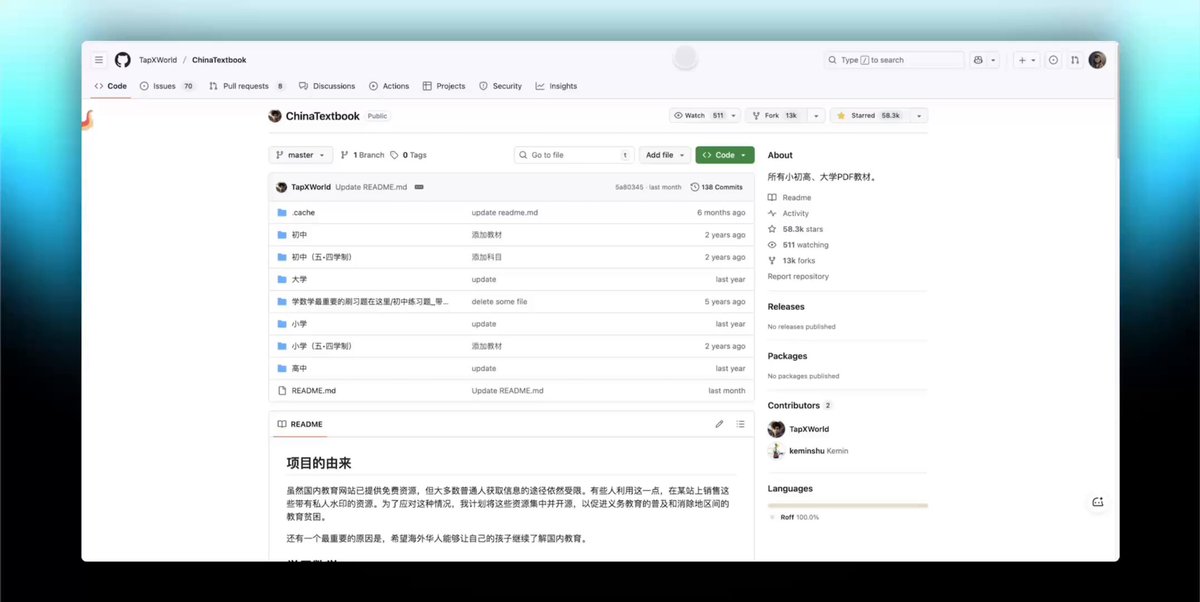Open the Actions tab

(x=389, y=85)
